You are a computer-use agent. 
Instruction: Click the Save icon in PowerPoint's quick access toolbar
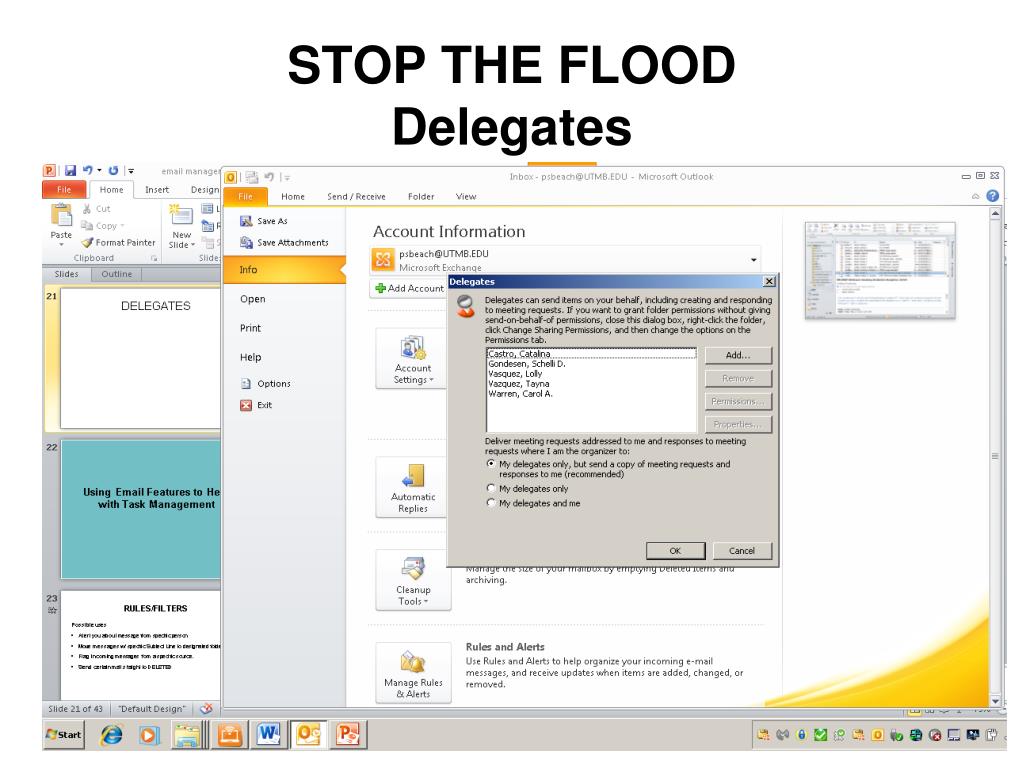click(70, 170)
